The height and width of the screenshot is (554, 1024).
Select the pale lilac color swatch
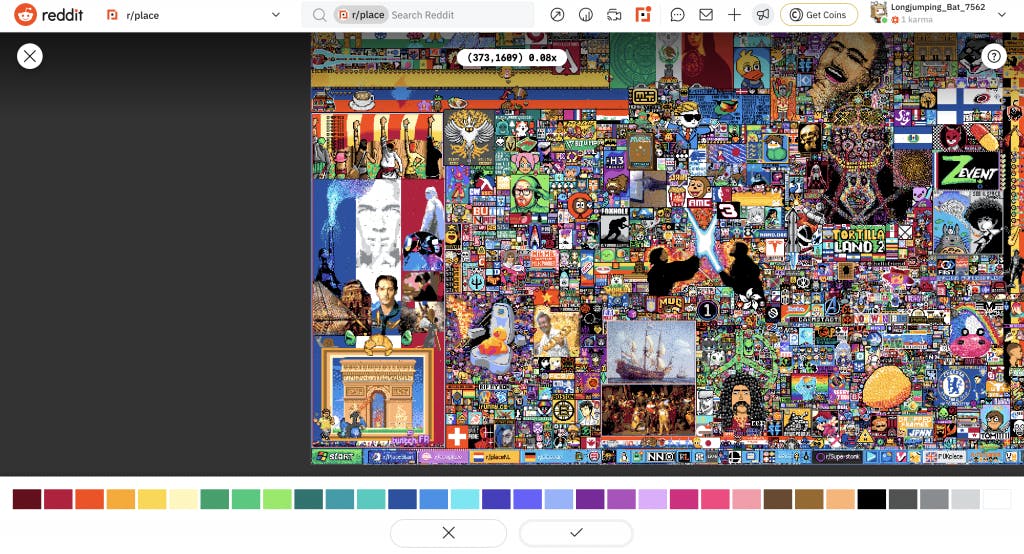click(652, 499)
